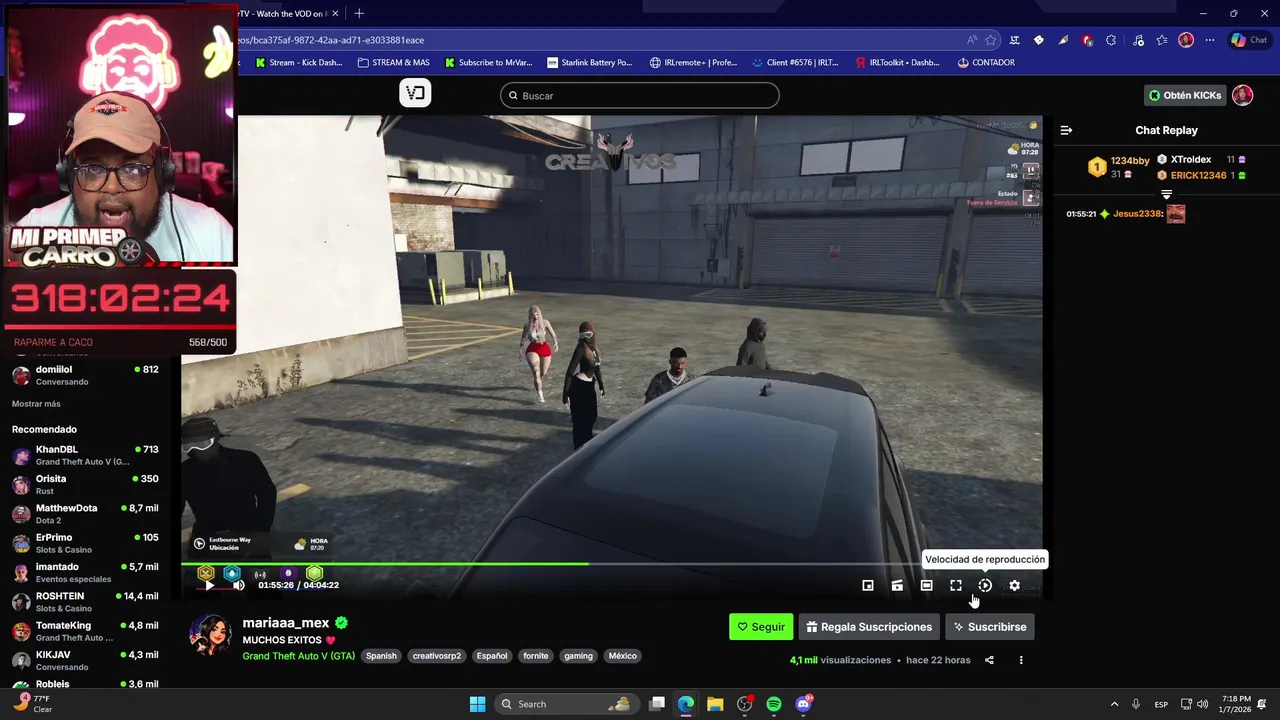Screen dimensions: 1280x720
Task: Select the México tag
Action: coord(622,656)
